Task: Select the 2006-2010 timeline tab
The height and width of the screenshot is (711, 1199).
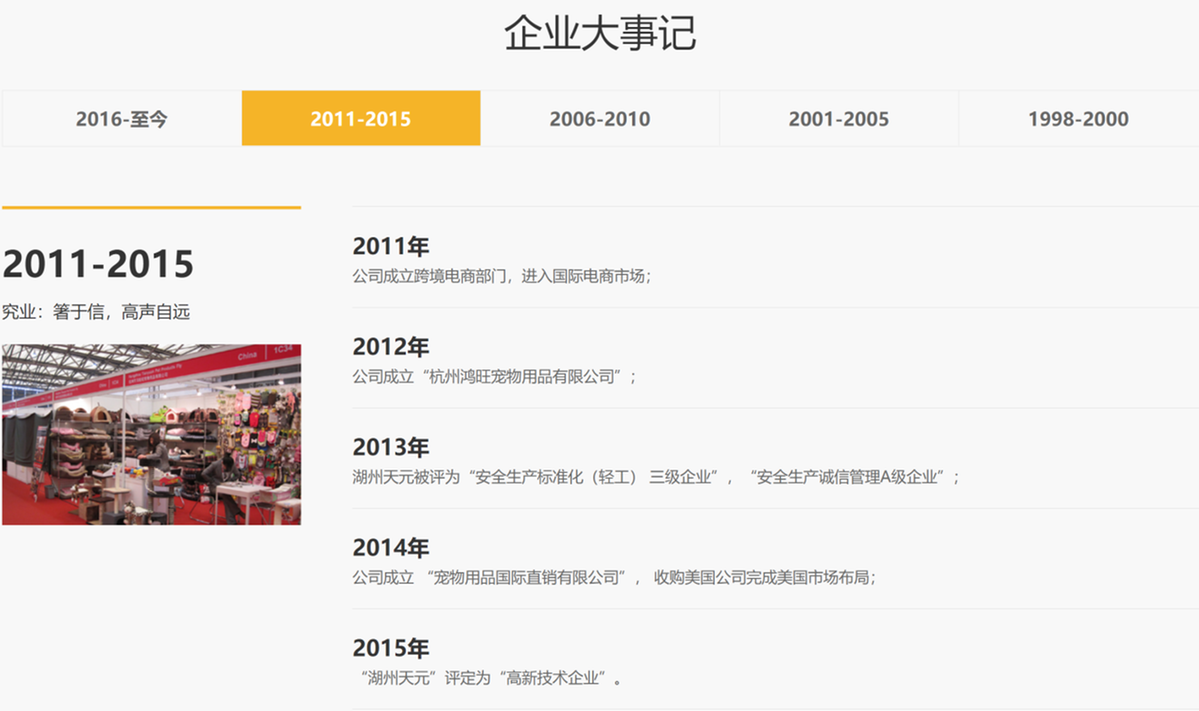Action: tap(600, 118)
